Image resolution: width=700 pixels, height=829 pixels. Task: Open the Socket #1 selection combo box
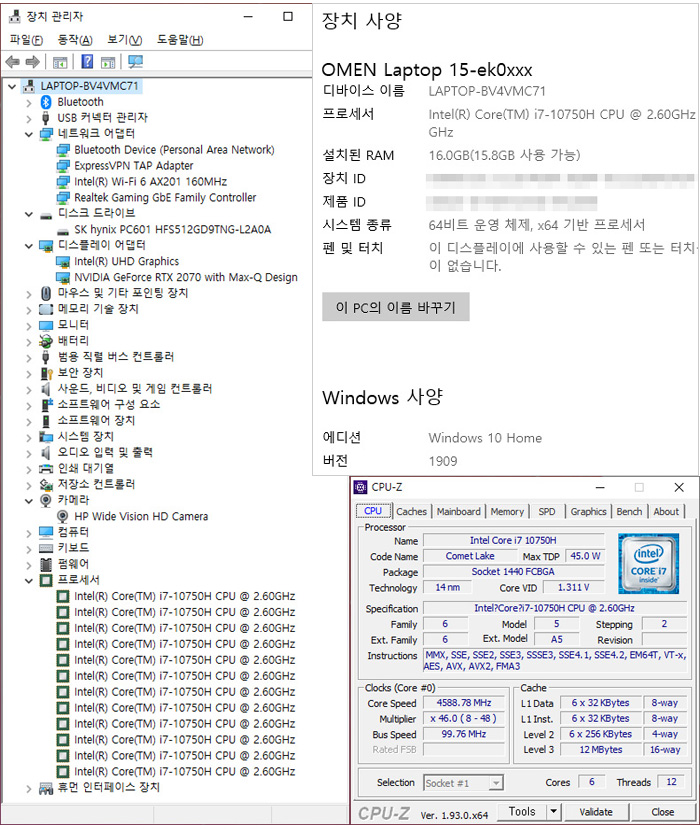pyautogui.click(x=463, y=782)
